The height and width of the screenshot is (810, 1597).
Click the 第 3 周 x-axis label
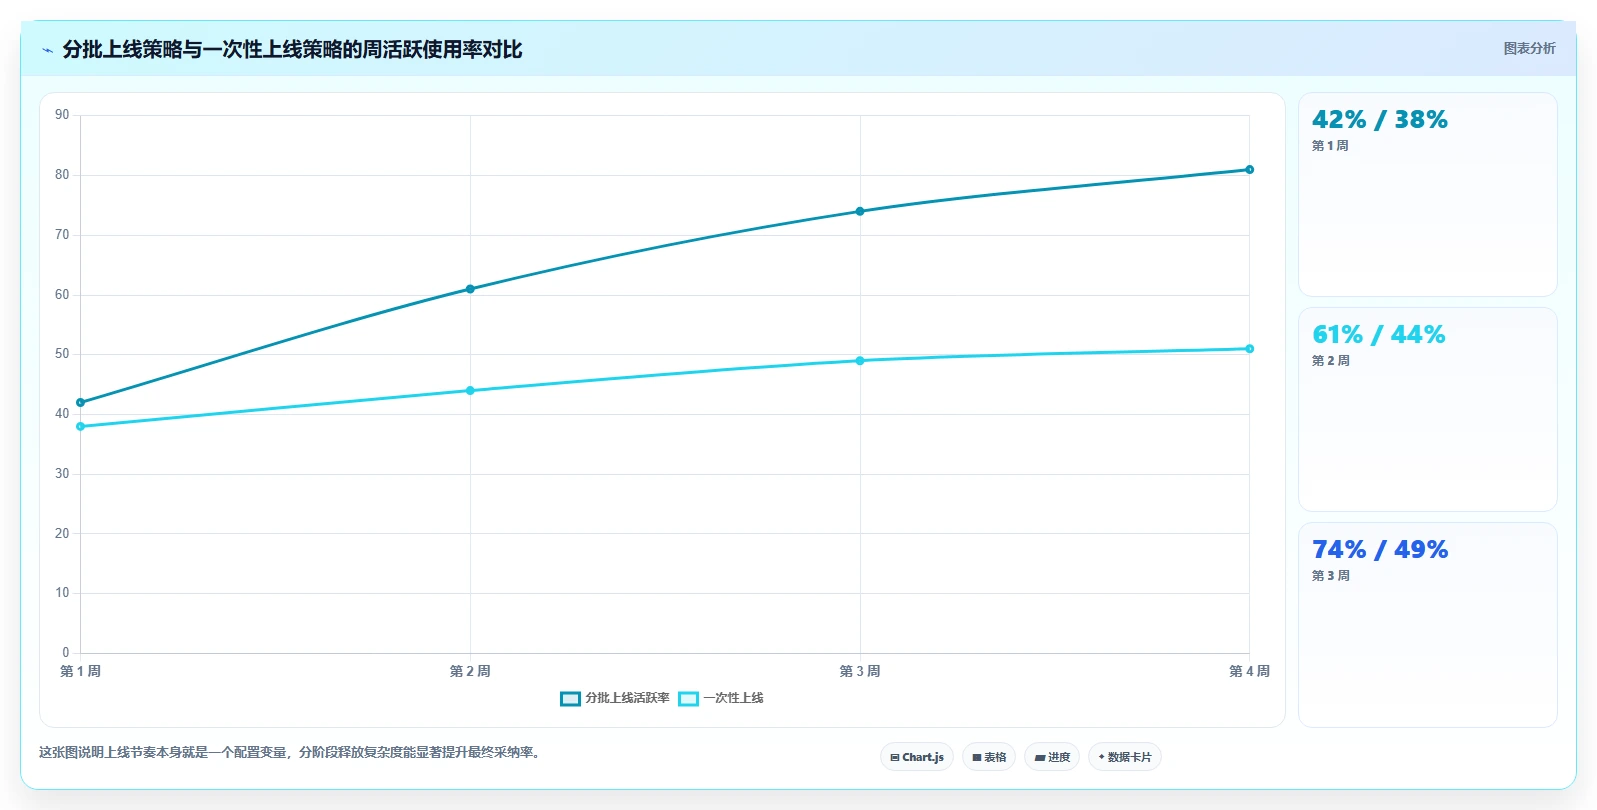pos(860,671)
